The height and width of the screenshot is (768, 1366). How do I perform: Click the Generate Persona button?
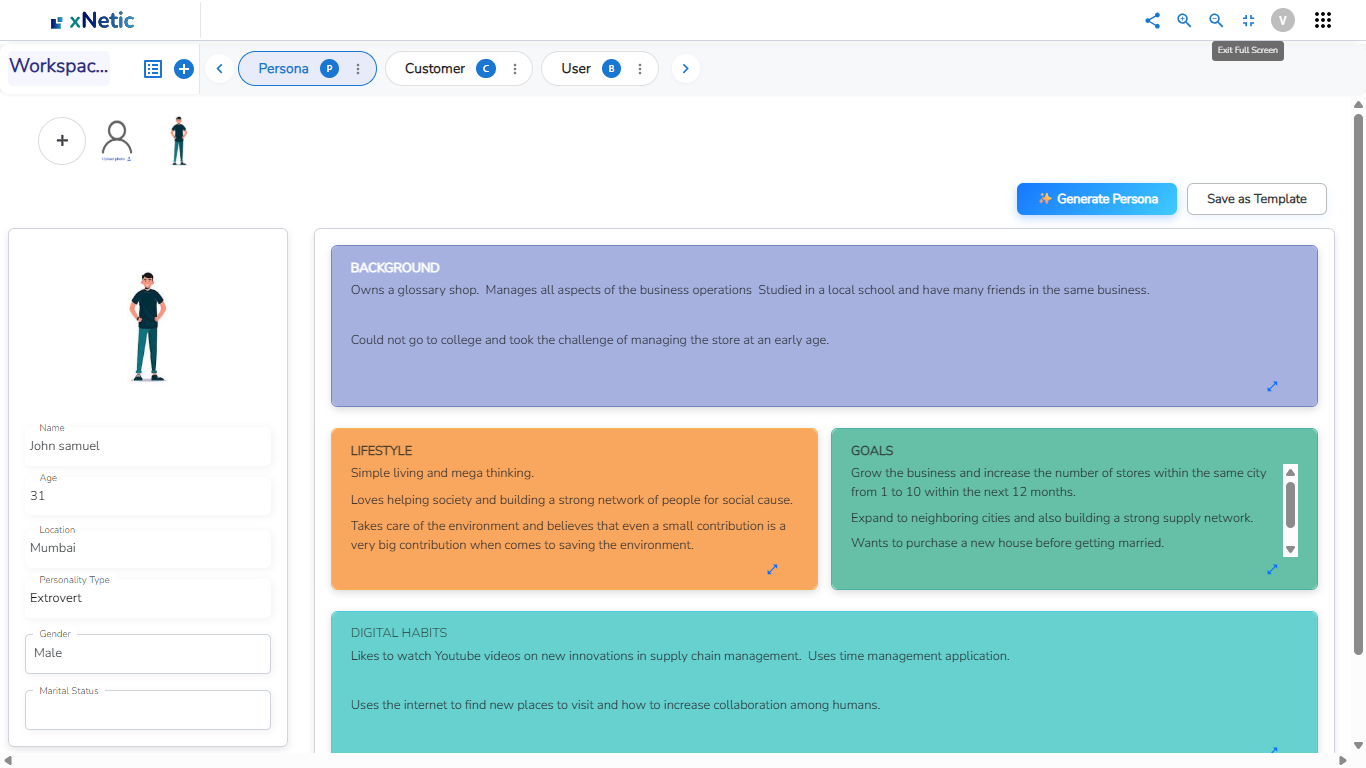click(1096, 199)
